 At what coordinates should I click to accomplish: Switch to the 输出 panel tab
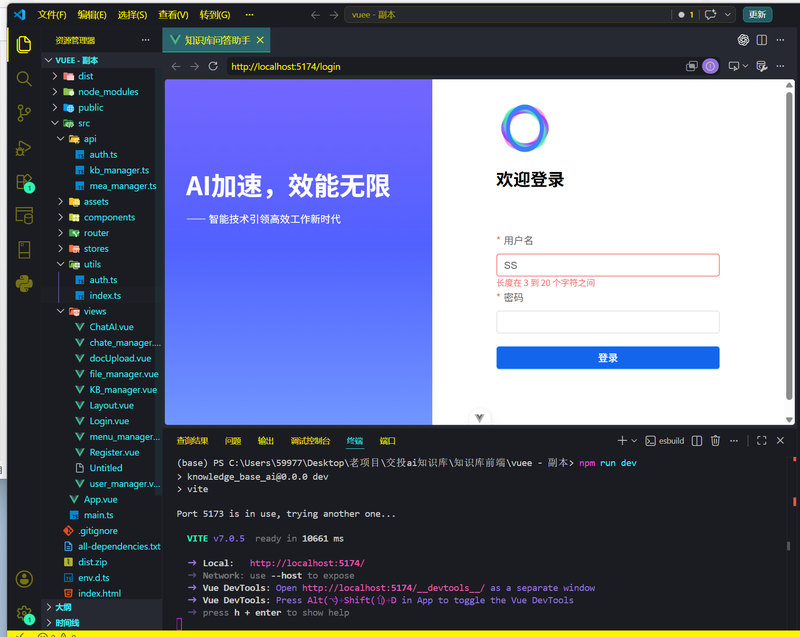(266, 441)
